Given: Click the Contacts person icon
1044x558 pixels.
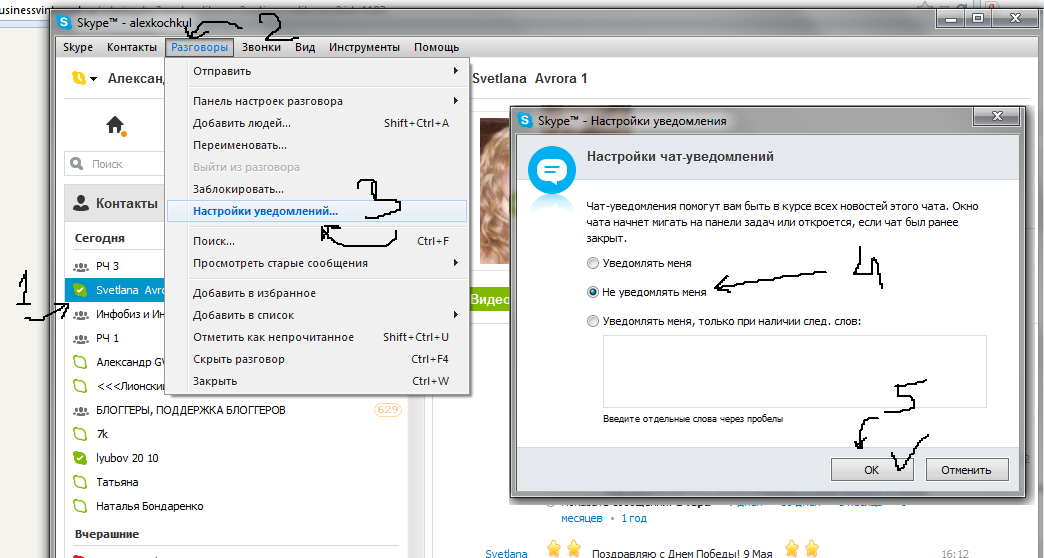Looking at the screenshot, I should 81,203.
